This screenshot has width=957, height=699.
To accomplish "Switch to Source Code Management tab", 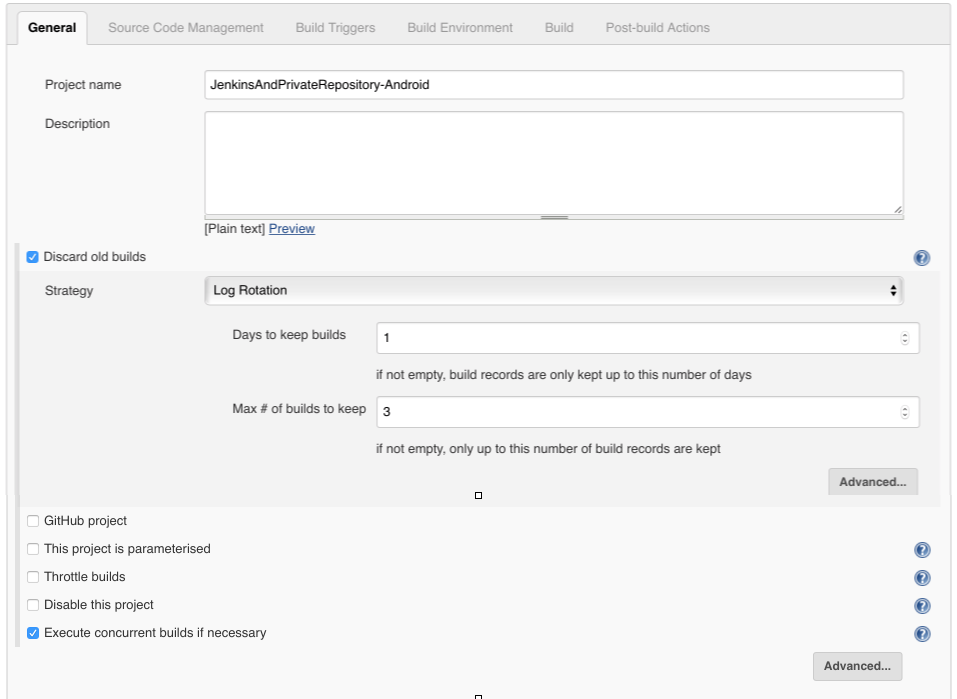I will [x=186, y=28].
